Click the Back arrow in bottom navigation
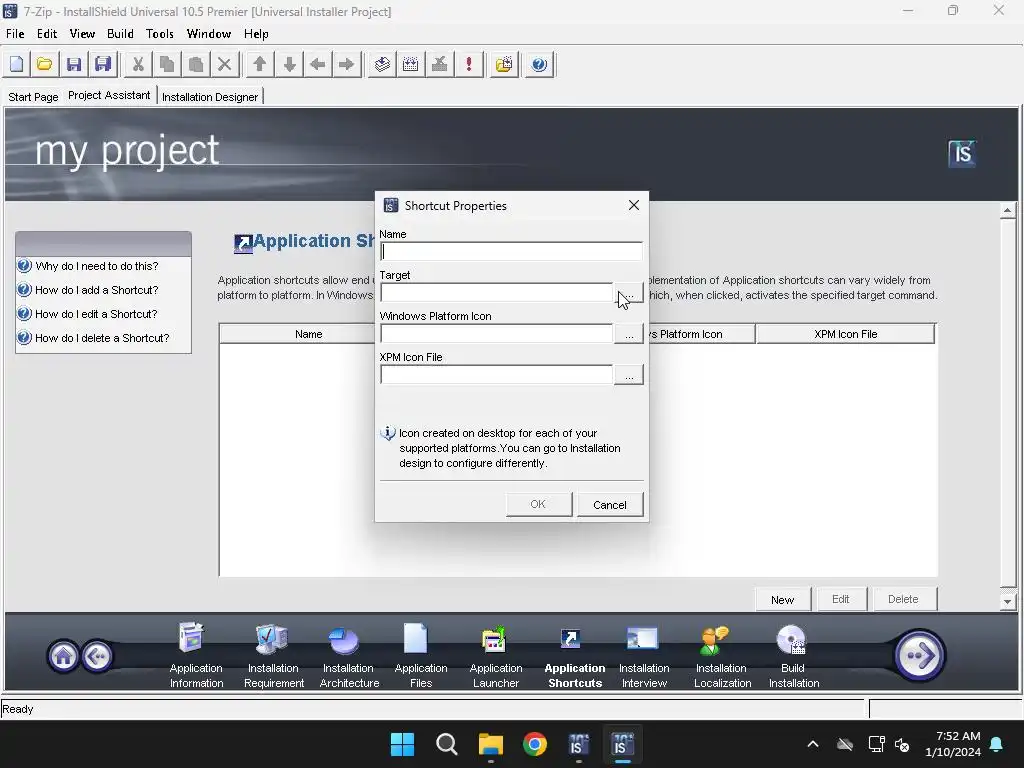Image resolution: width=1024 pixels, height=768 pixels. (x=97, y=656)
